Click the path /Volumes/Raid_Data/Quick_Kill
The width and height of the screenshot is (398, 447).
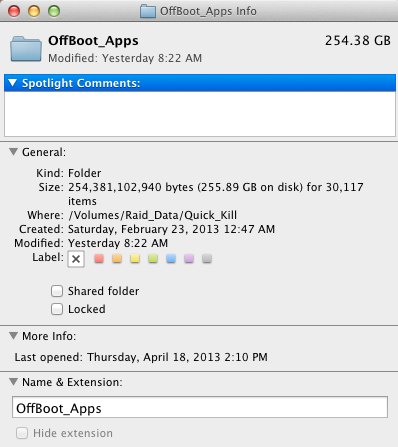click(x=152, y=215)
